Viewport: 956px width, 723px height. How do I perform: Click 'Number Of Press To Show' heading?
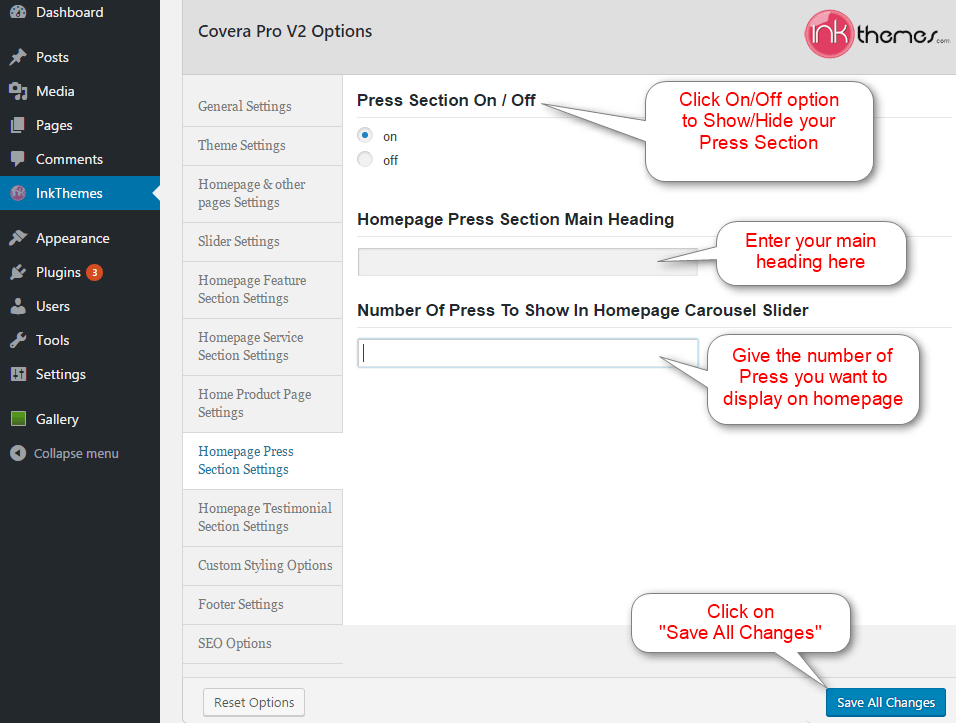(583, 311)
